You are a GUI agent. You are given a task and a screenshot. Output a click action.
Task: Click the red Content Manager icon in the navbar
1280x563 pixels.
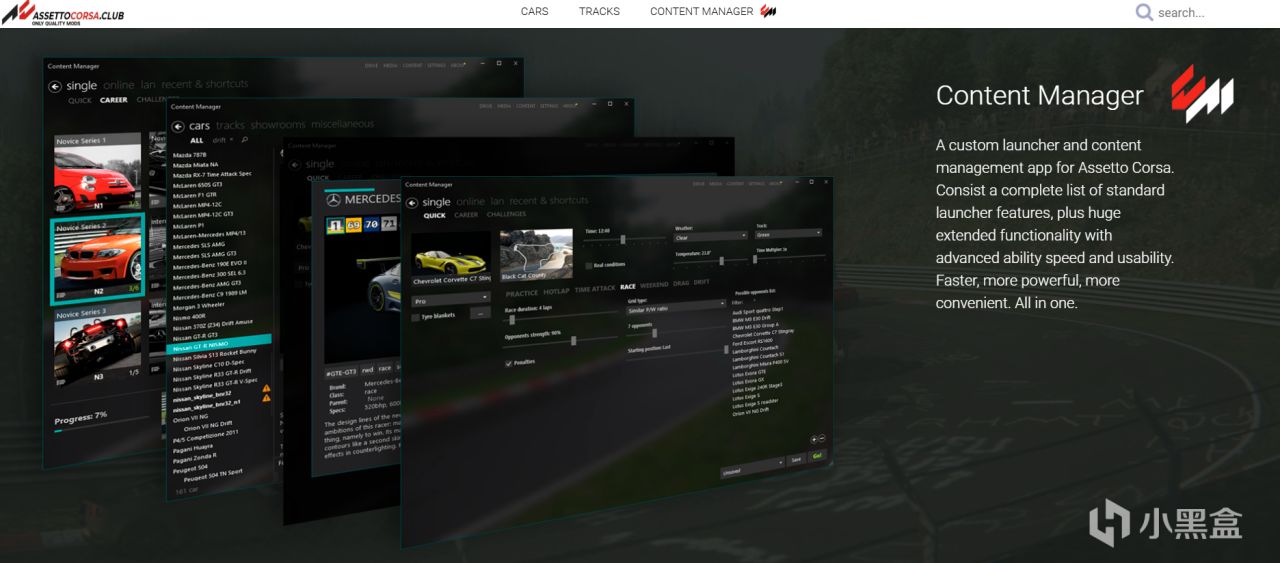pos(768,11)
